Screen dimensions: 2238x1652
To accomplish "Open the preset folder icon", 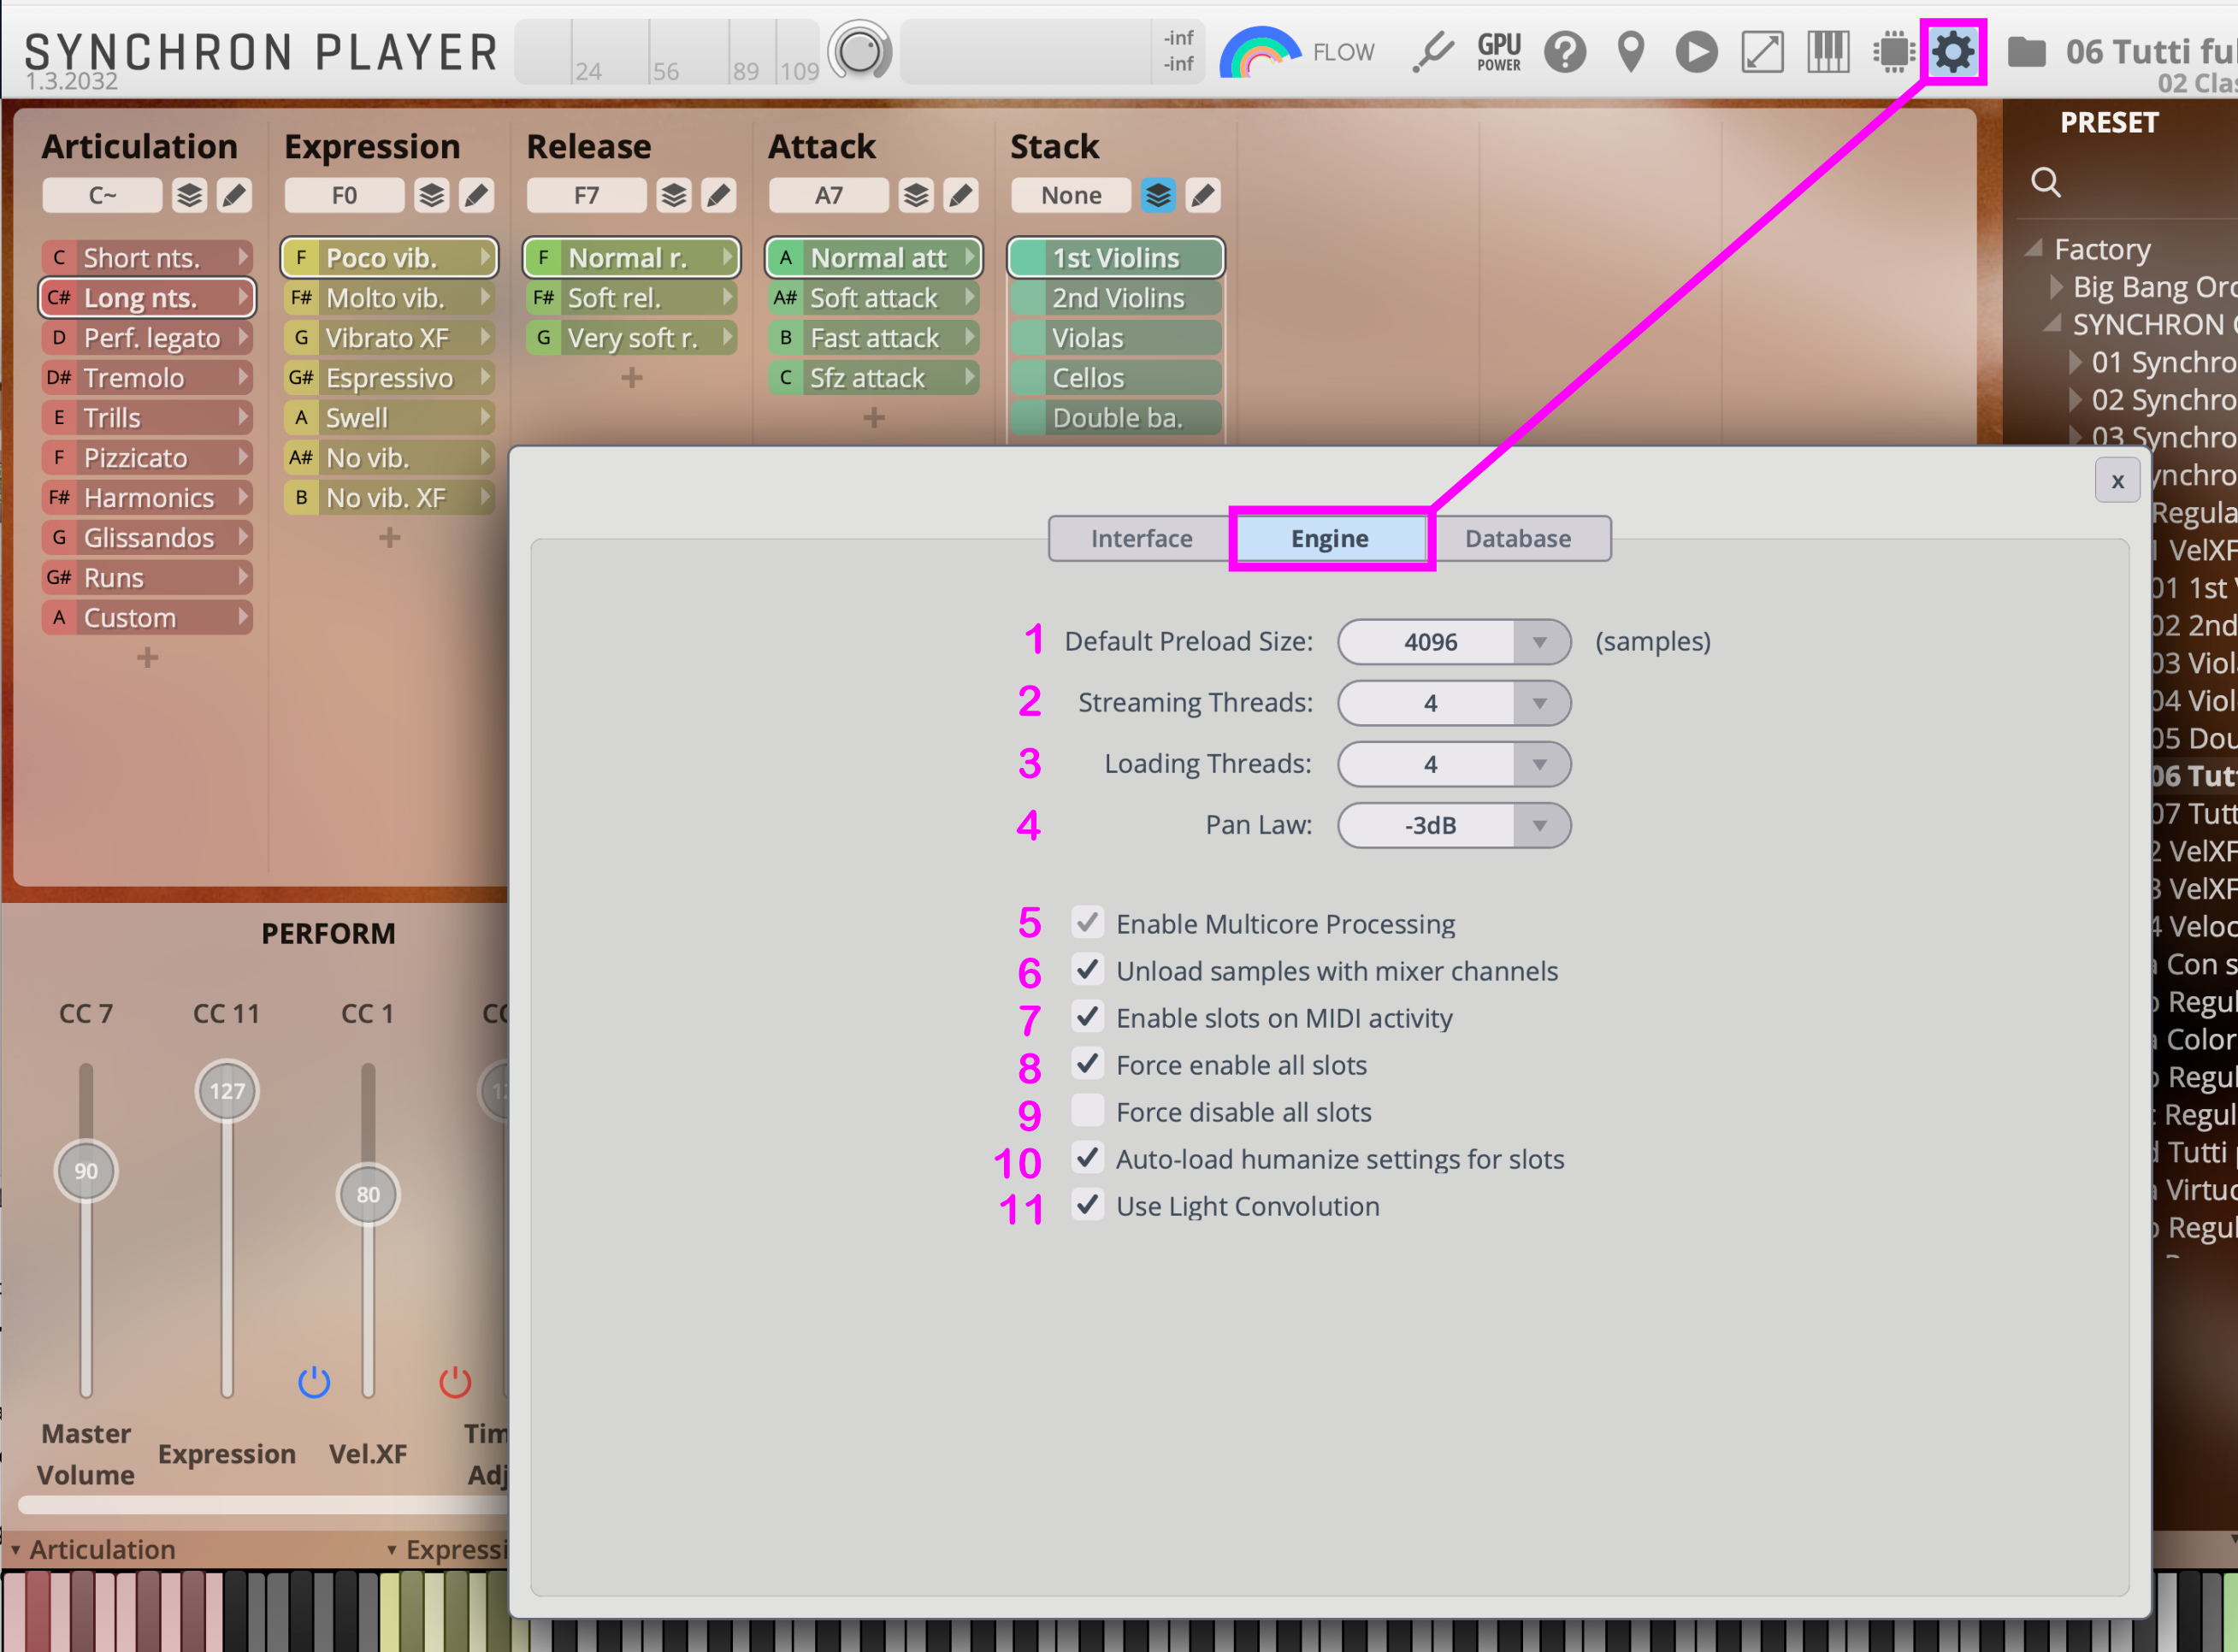I will click(2026, 52).
